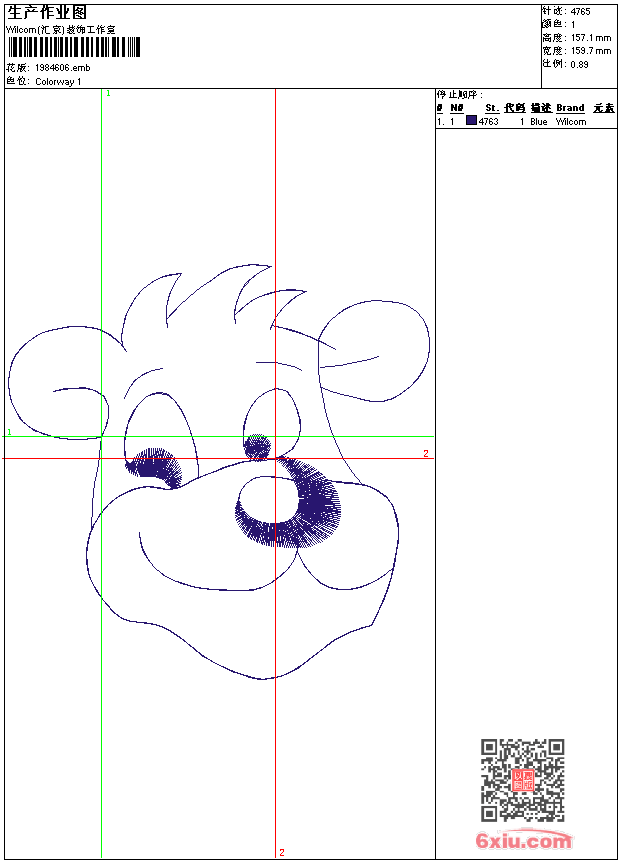
Task: Click the St. column header
Action: pos(491,108)
